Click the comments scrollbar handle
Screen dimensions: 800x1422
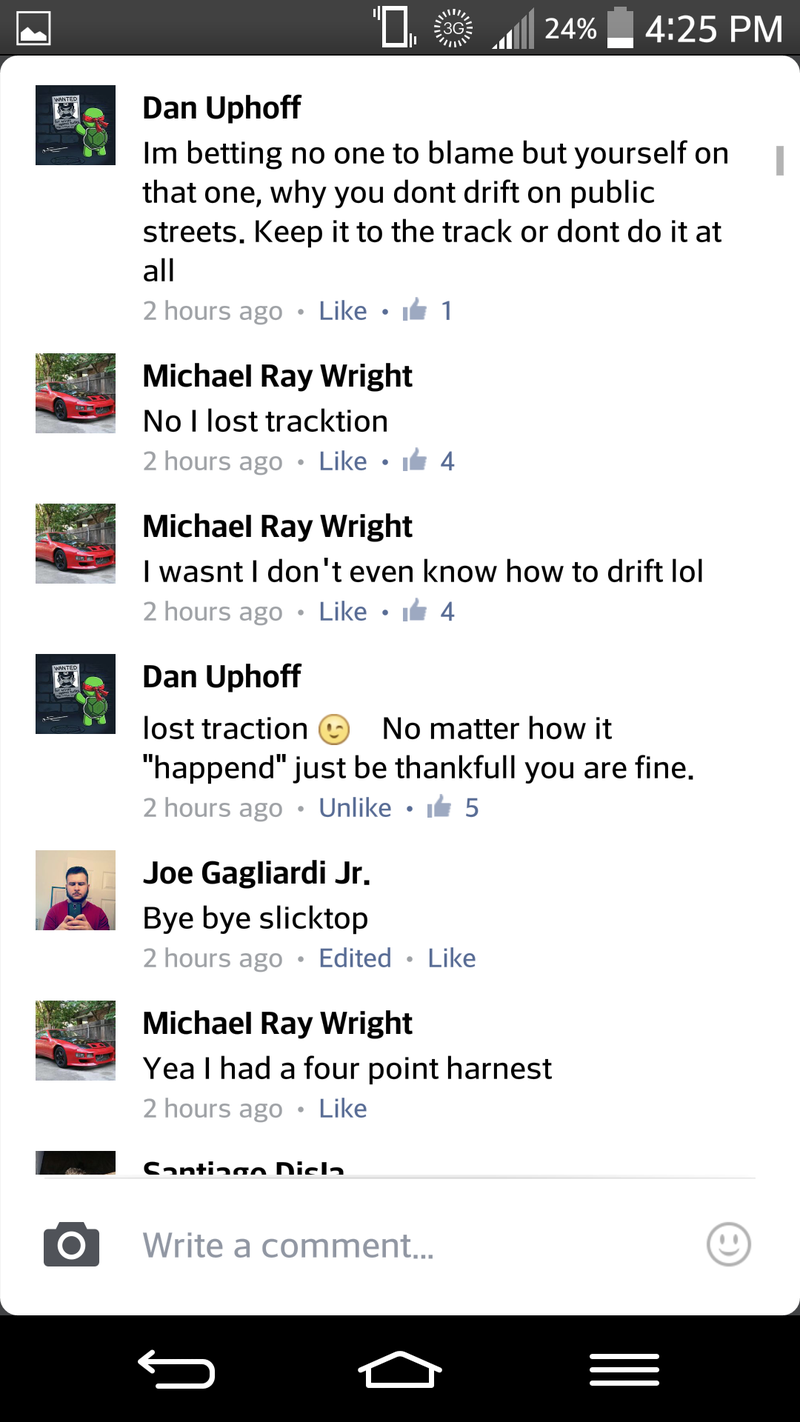point(780,159)
